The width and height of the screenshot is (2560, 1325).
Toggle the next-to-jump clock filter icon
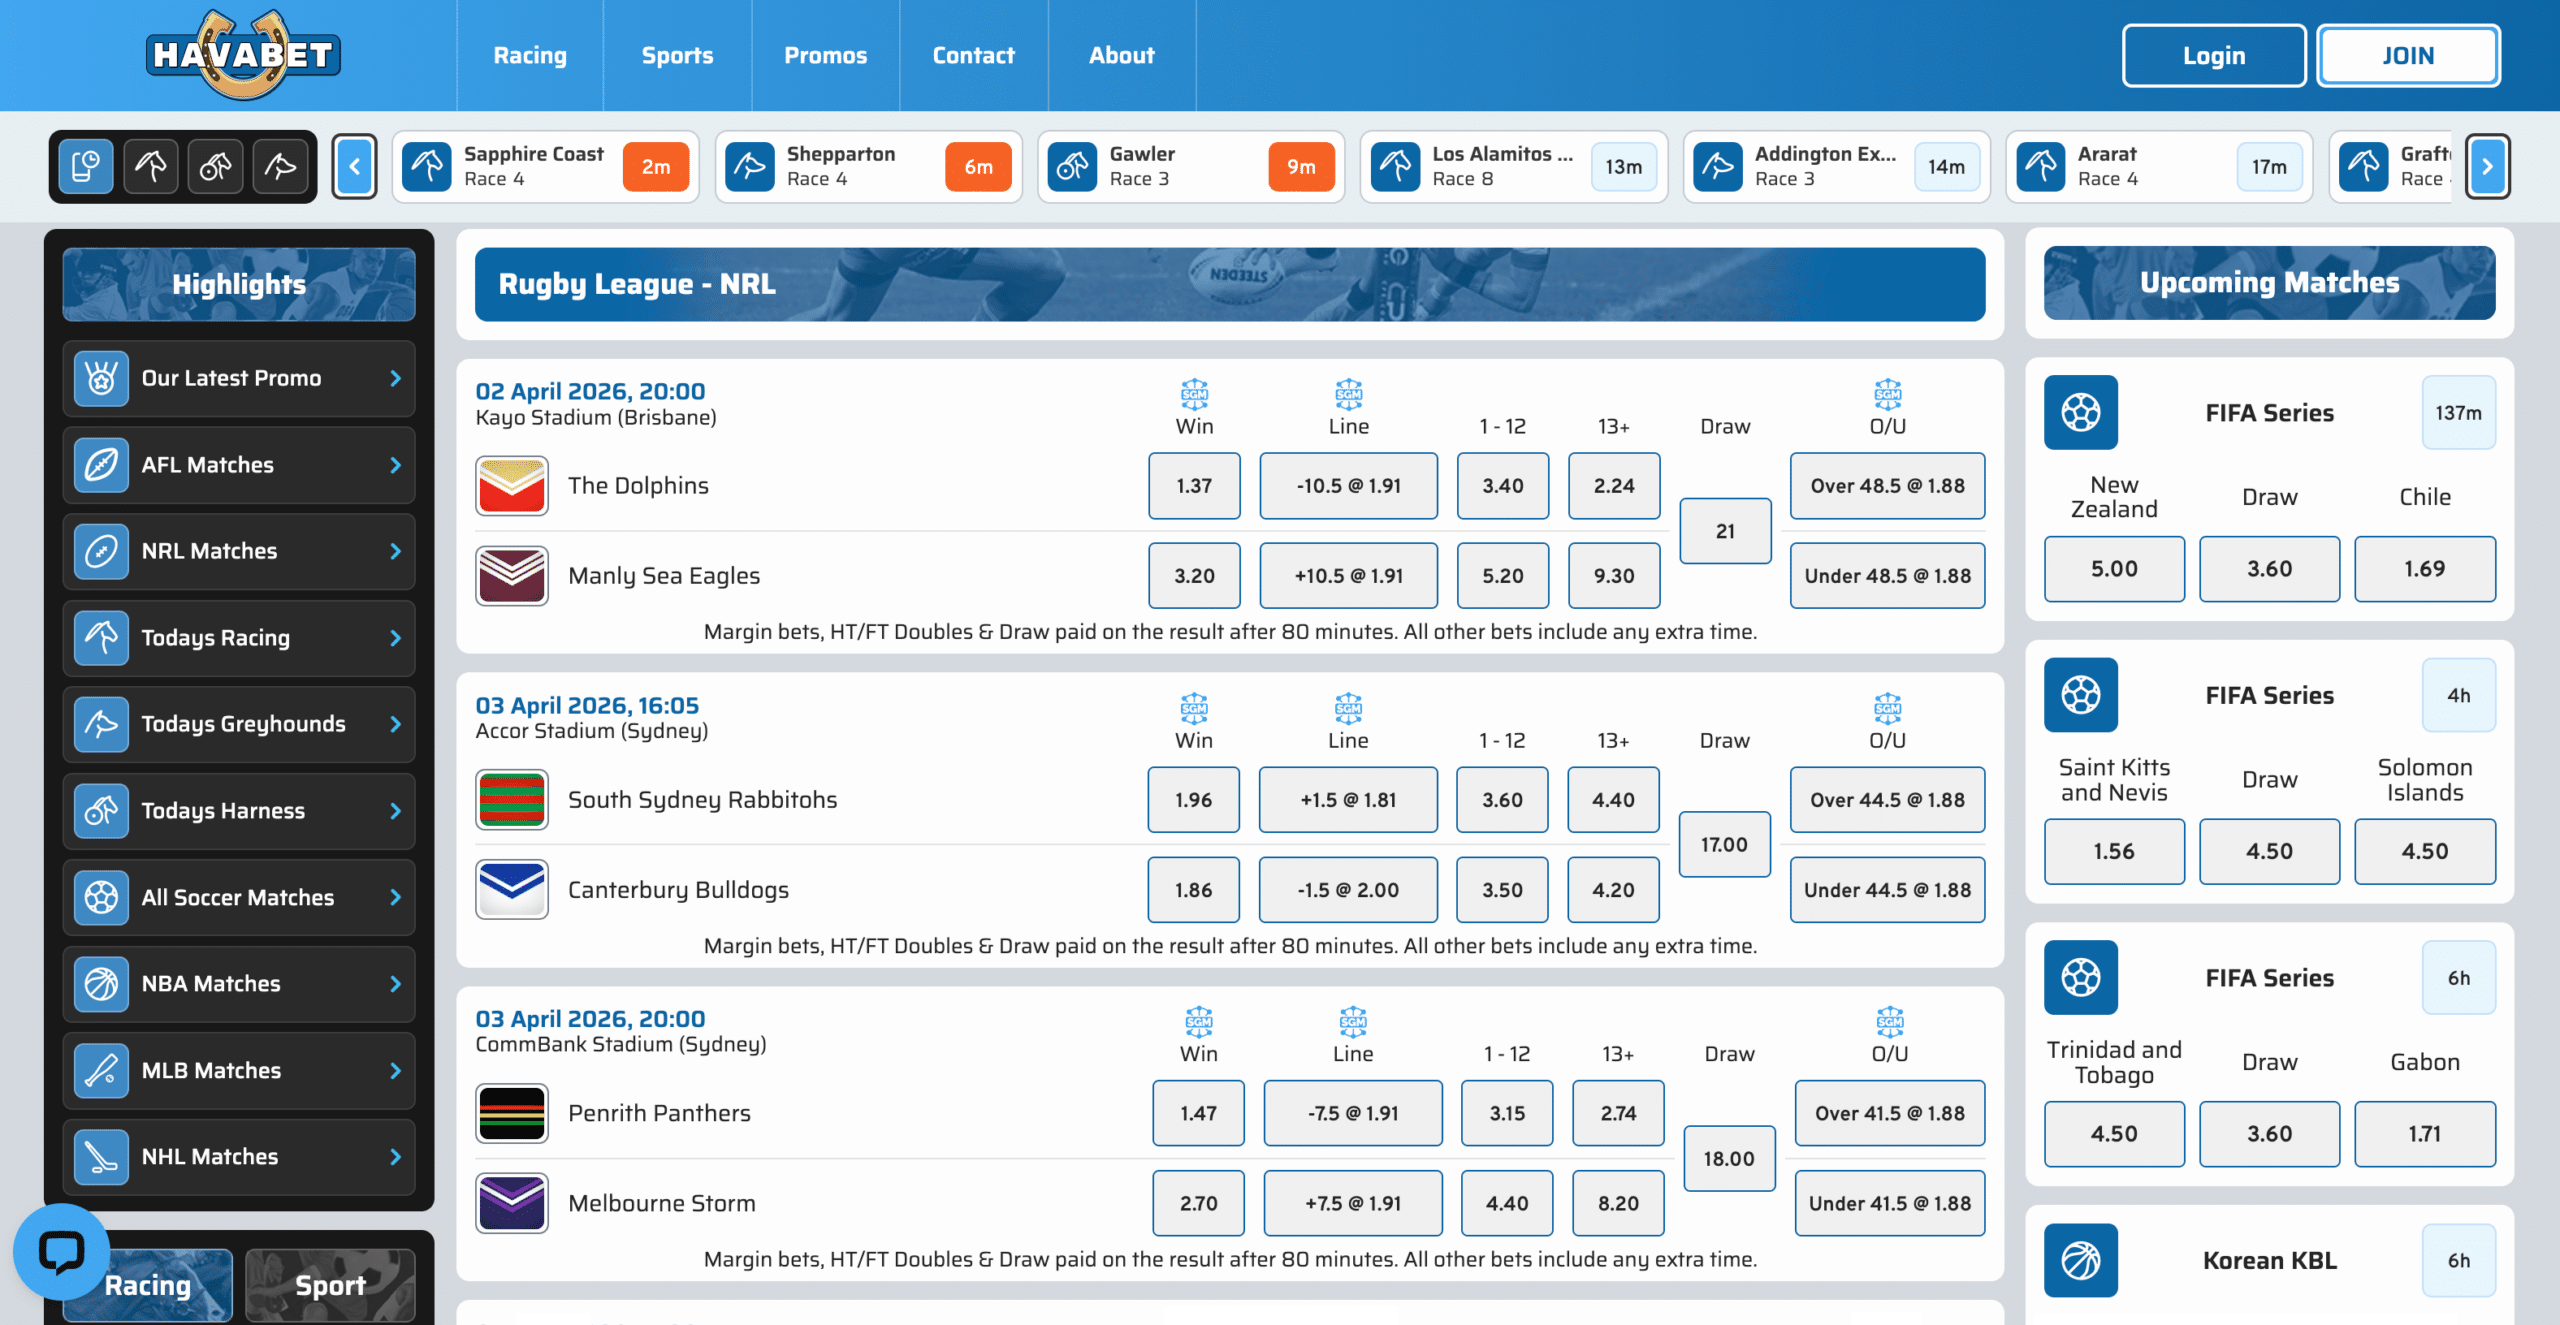click(x=86, y=166)
